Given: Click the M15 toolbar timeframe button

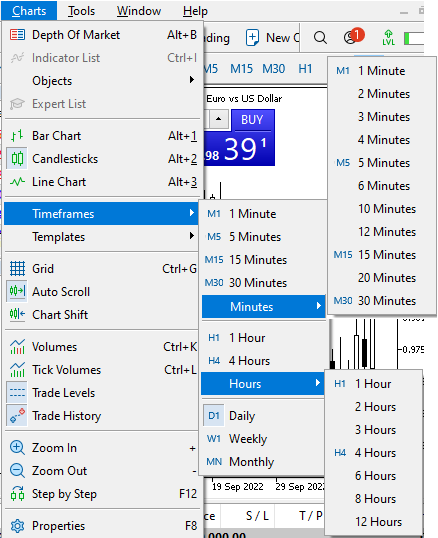Looking at the screenshot, I should (241, 69).
